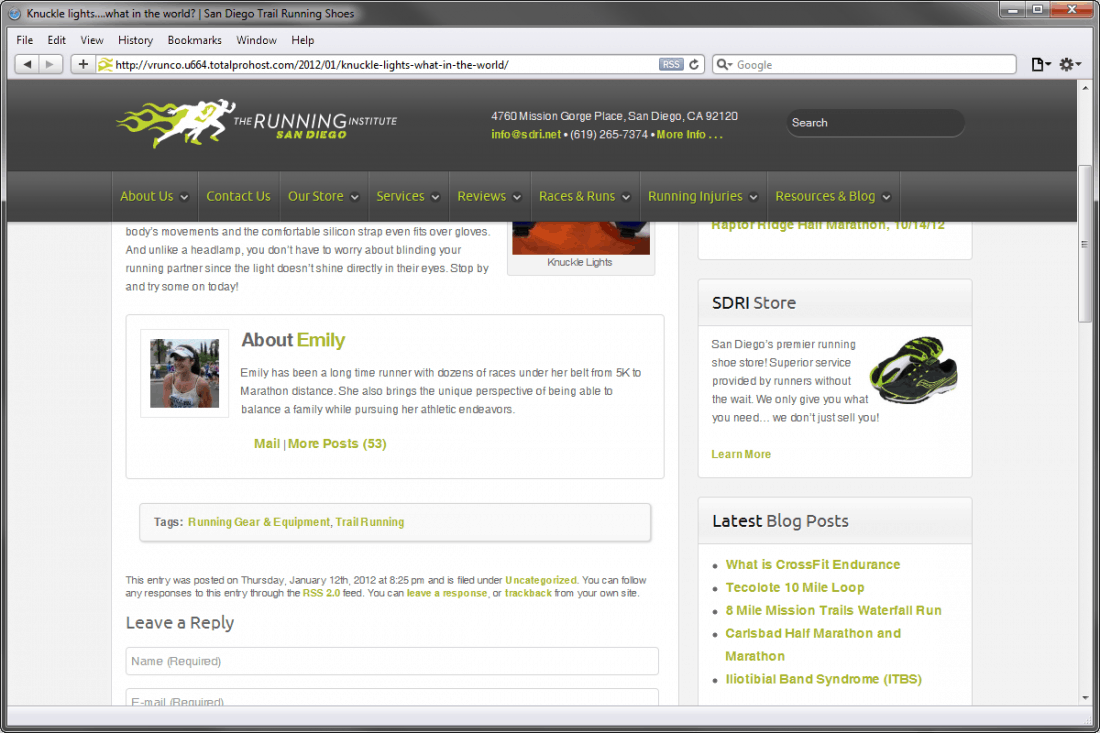Follow the Tecolote 10 Mile Loop link

pos(794,587)
